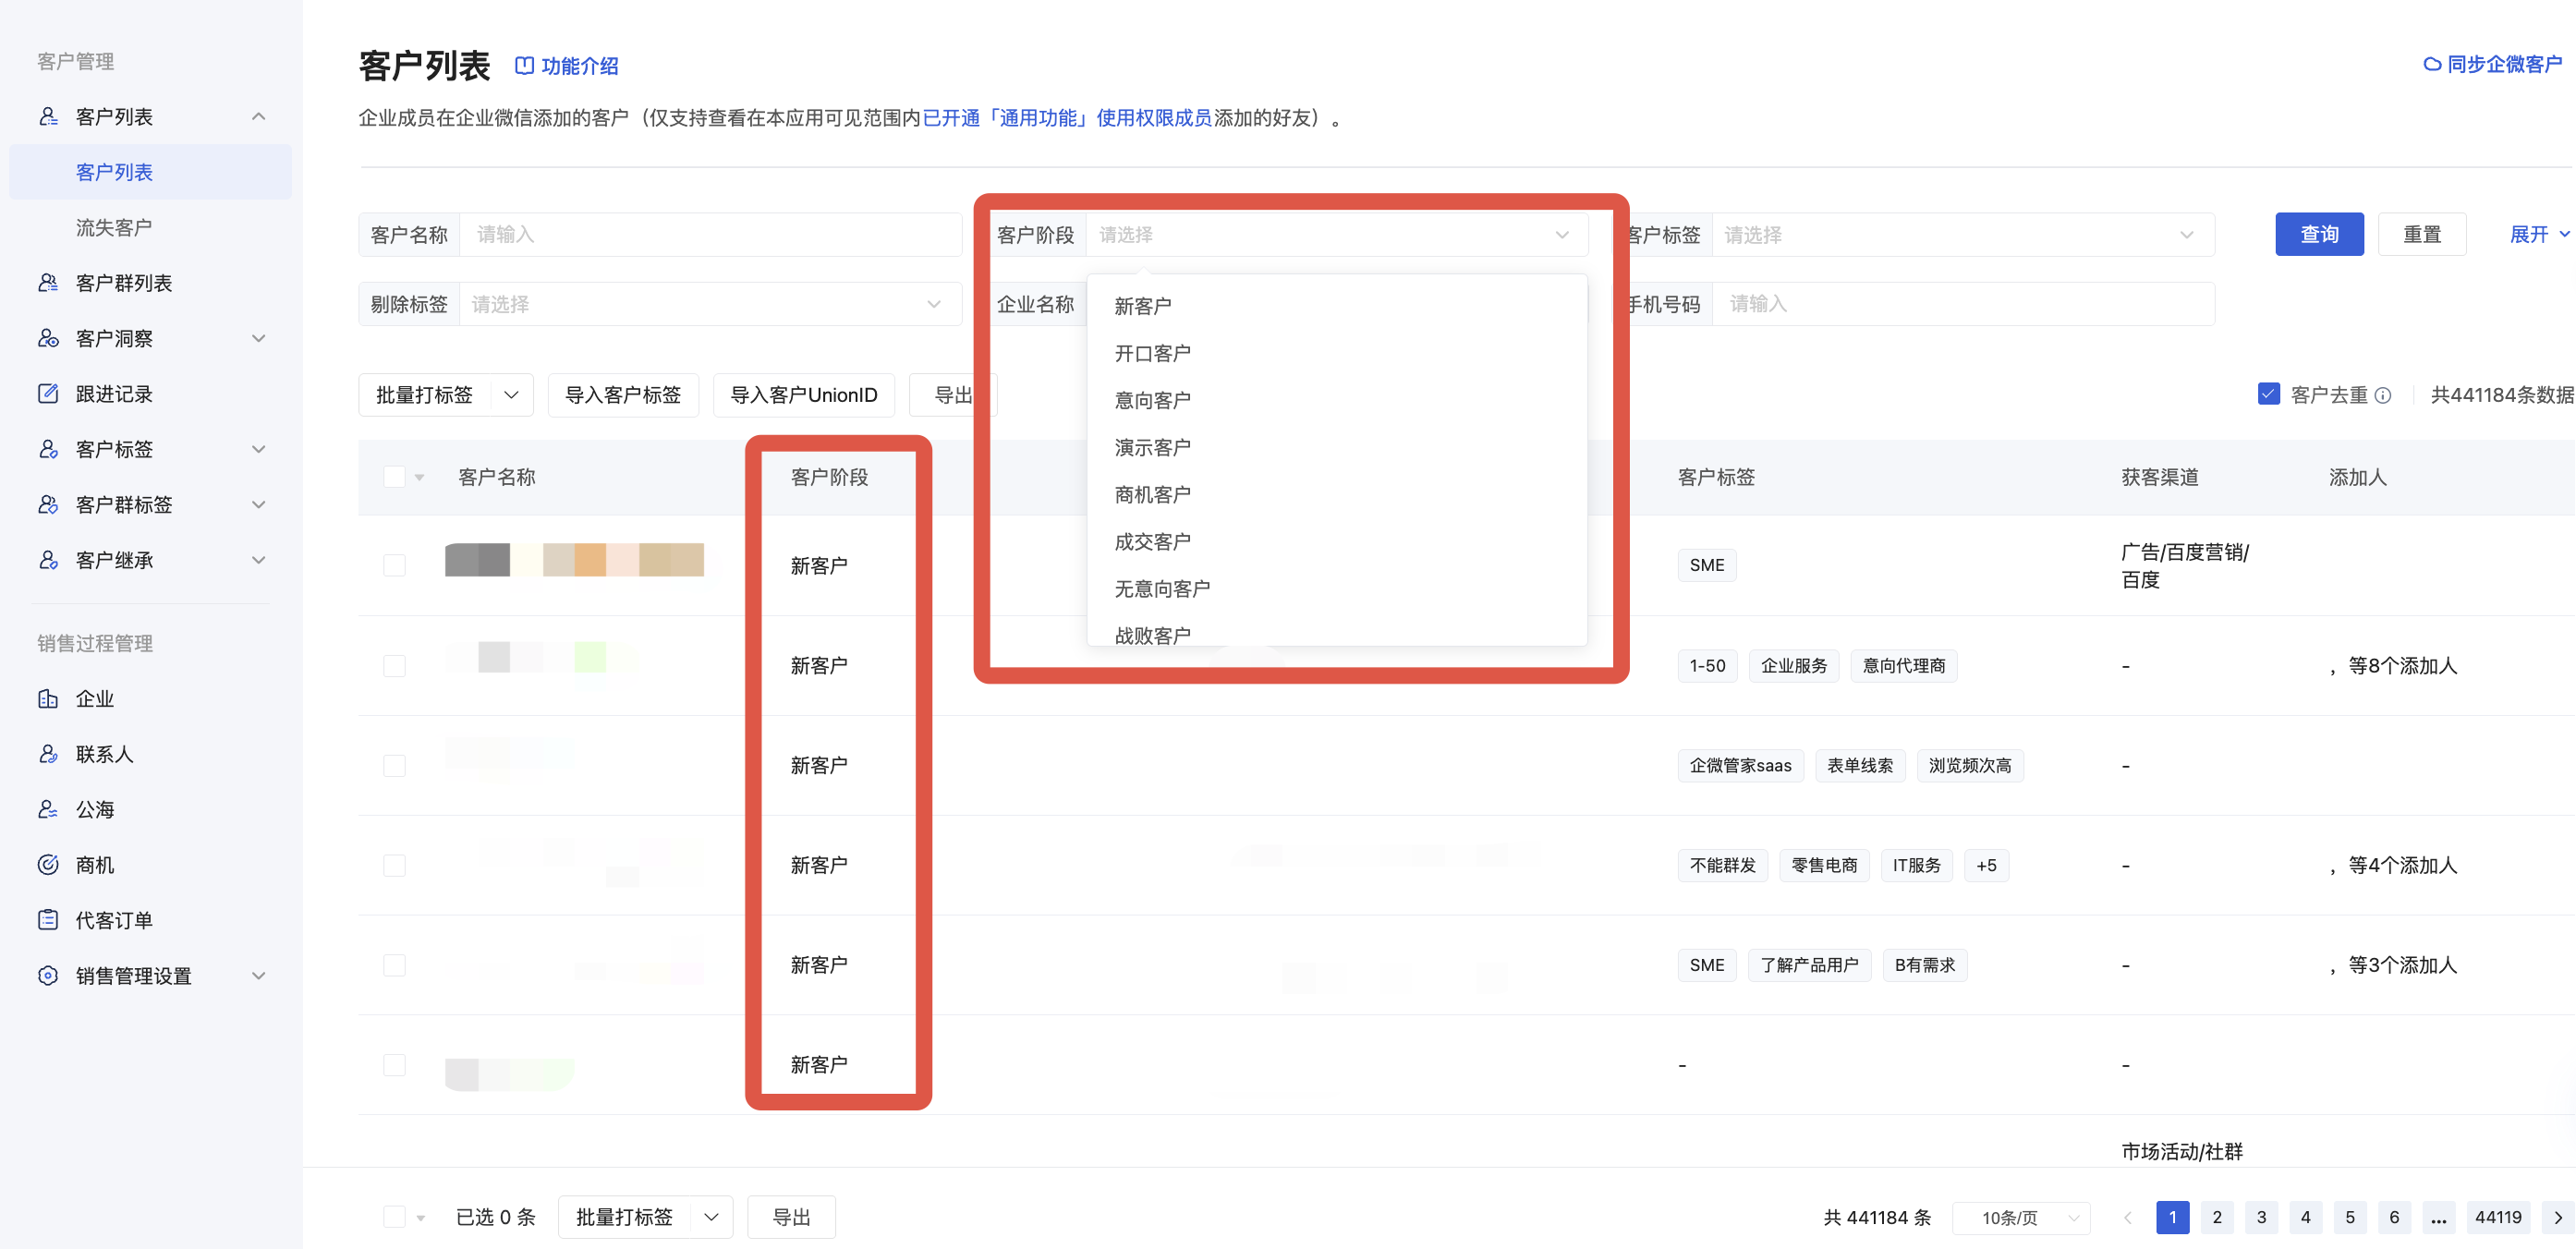Expand the top 批量打标签 dropdown arrow
Screen dimensions: 2576x1249
click(x=512, y=395)
